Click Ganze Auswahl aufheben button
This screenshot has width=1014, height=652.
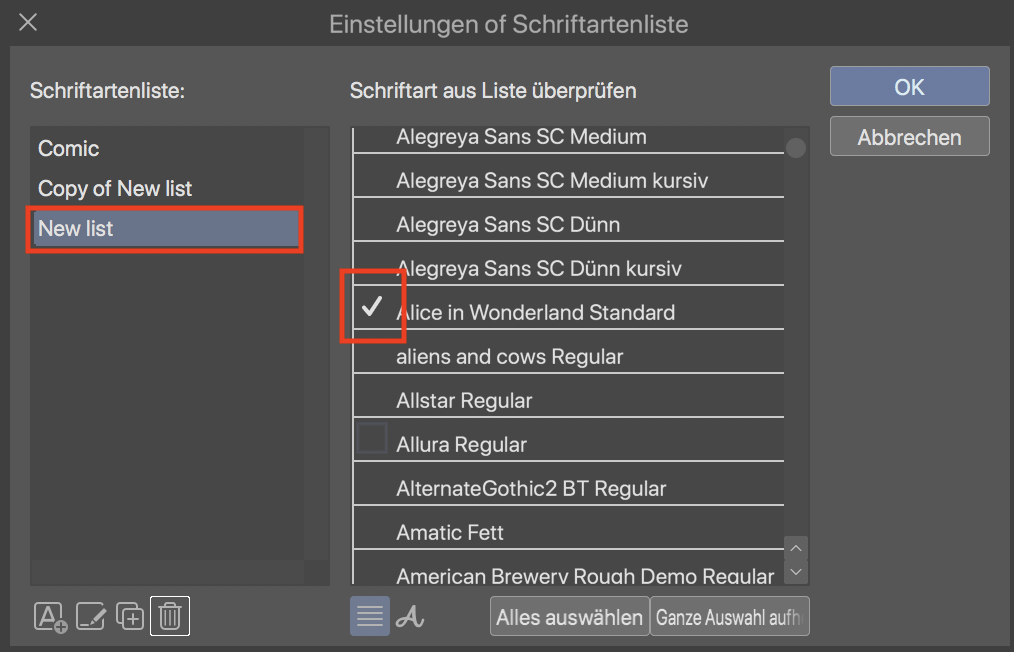tap(729, 617)
